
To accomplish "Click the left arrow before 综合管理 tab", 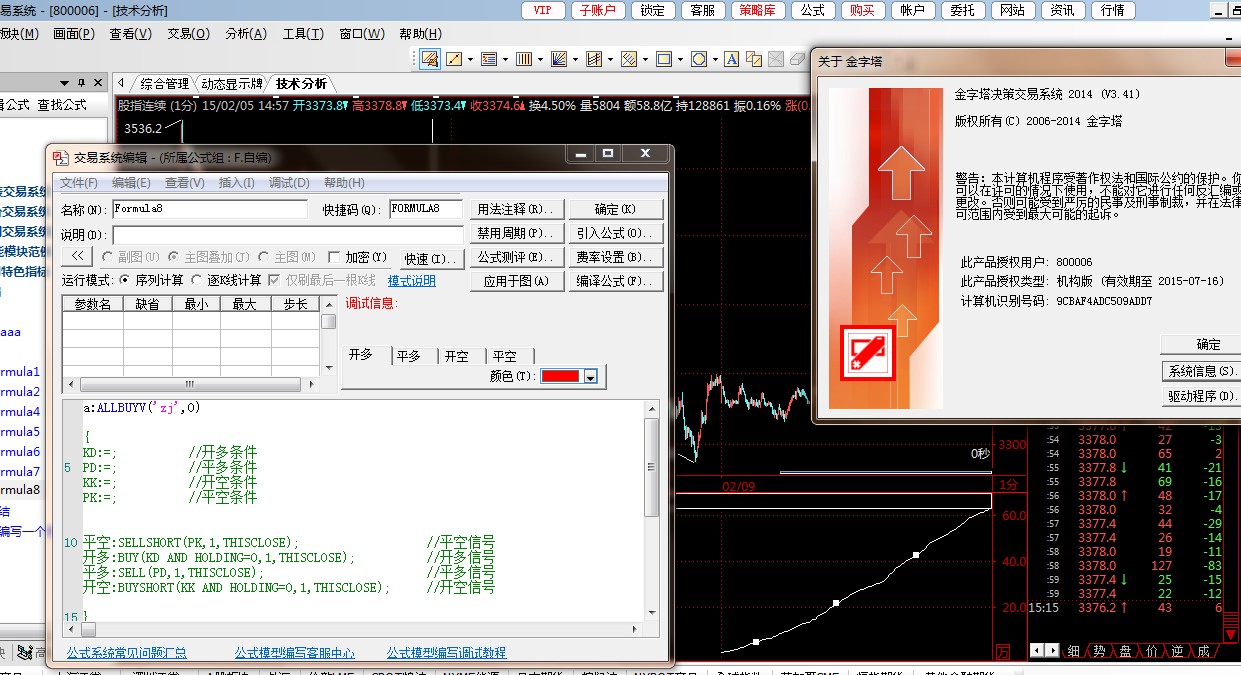I will (x=120, y=83).
